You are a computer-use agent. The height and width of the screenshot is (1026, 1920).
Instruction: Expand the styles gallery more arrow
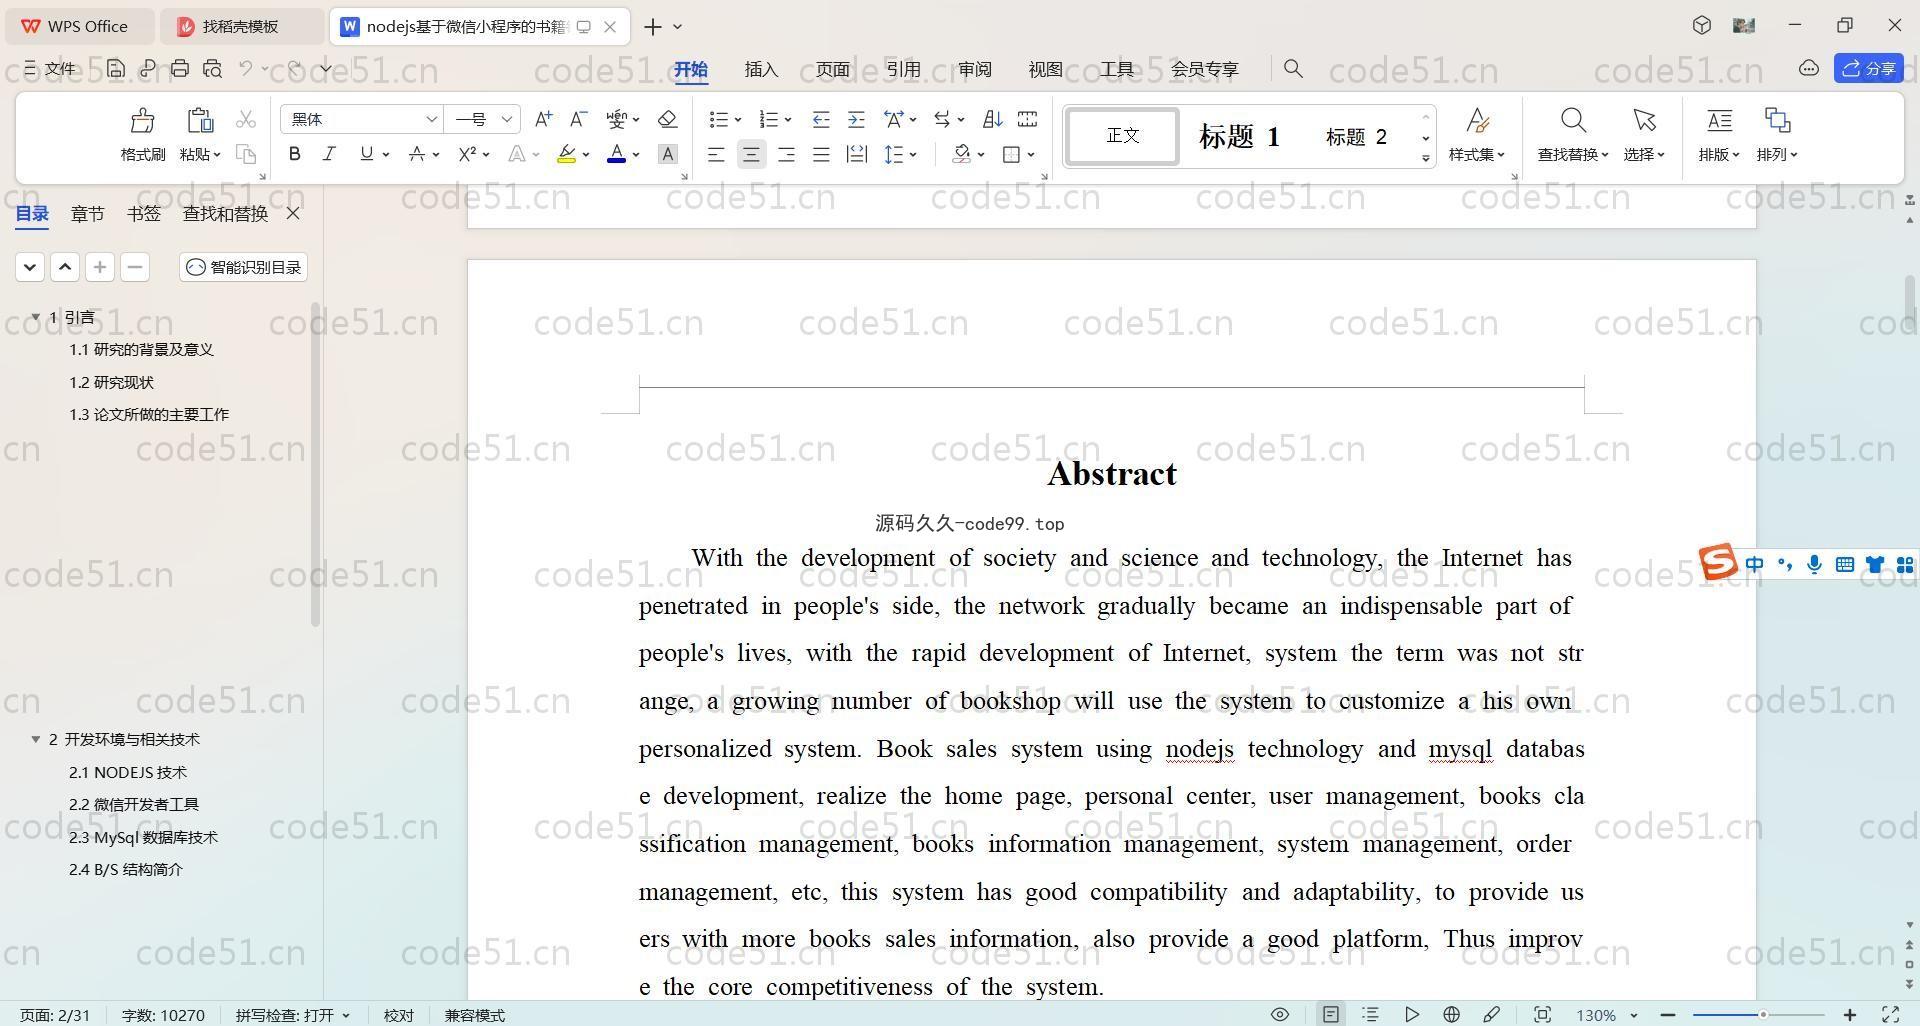pyautogui.click(x=1426, y=158)
